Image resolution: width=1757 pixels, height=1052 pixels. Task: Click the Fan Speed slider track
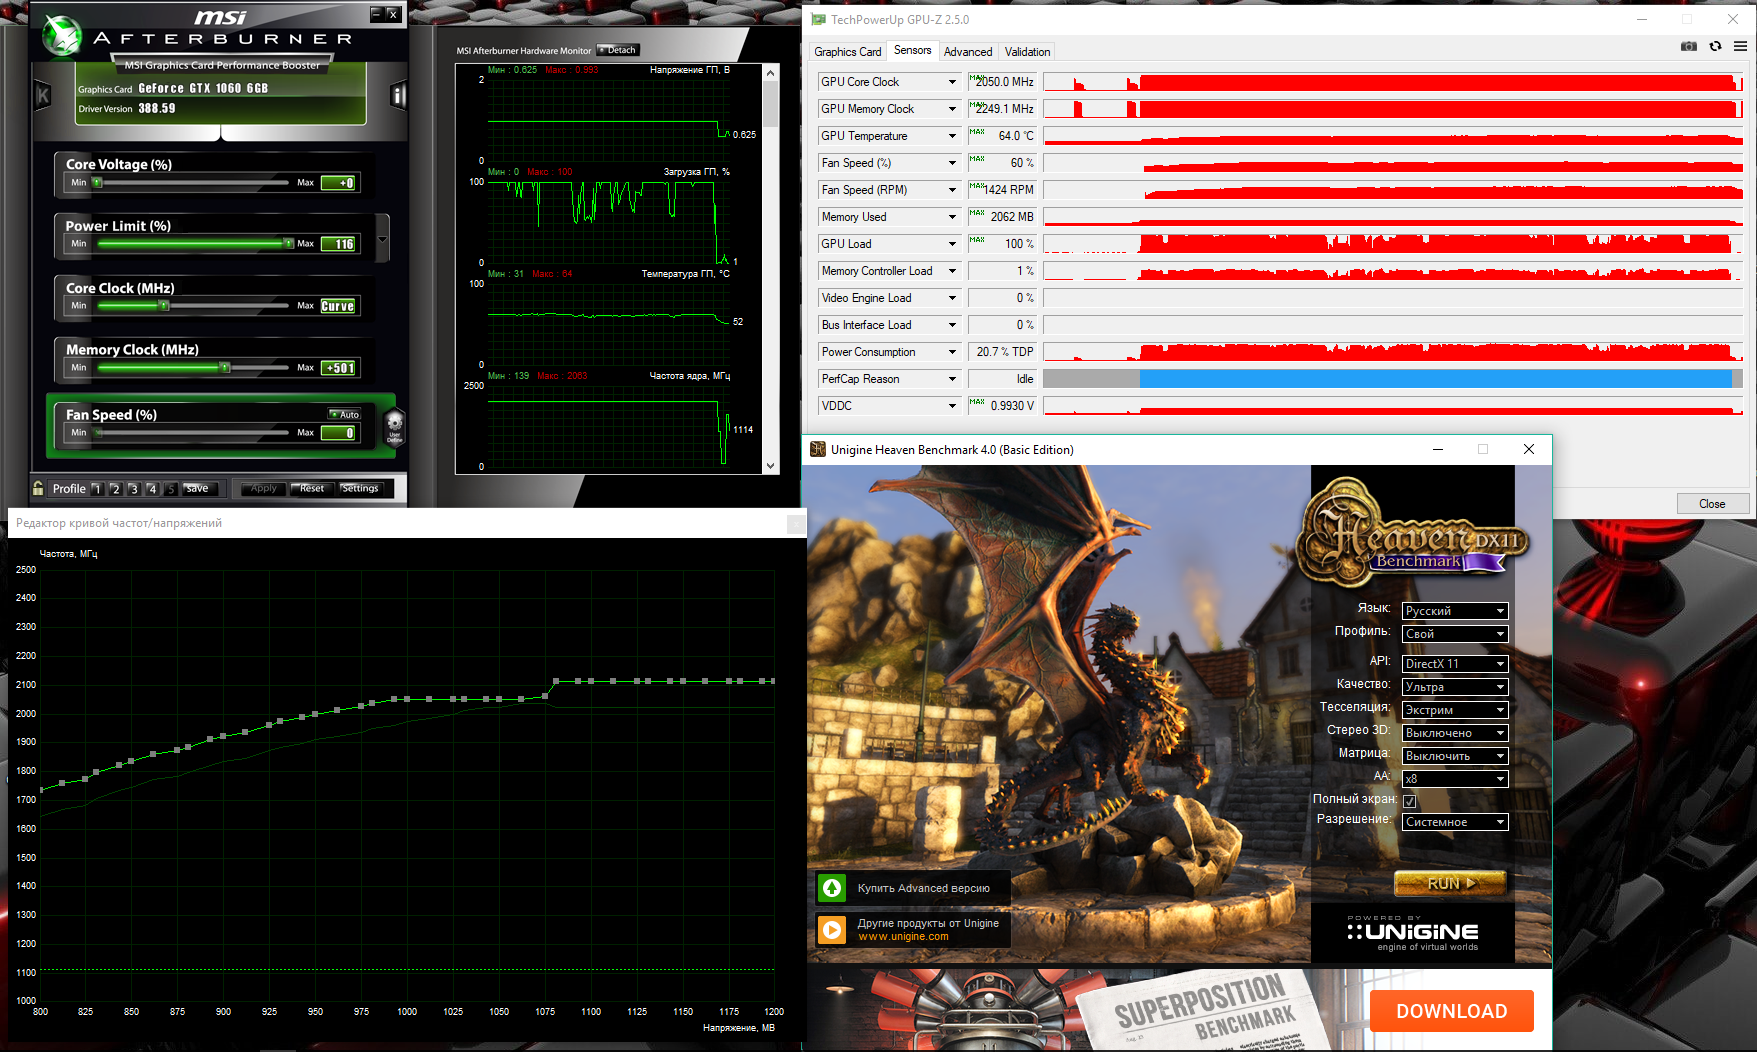point(194,433)
